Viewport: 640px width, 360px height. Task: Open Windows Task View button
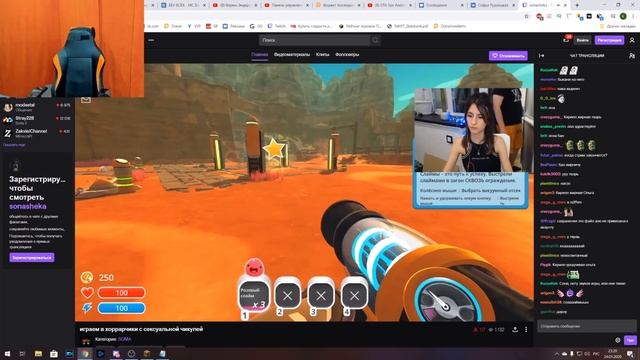pos(22,353)
